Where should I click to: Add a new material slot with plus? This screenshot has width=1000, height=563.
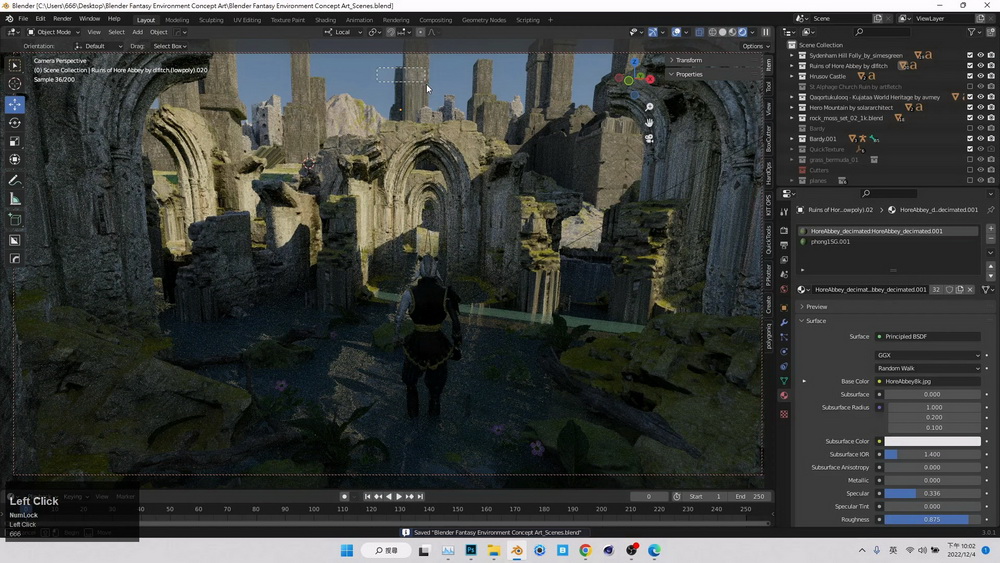coord(990,228)
